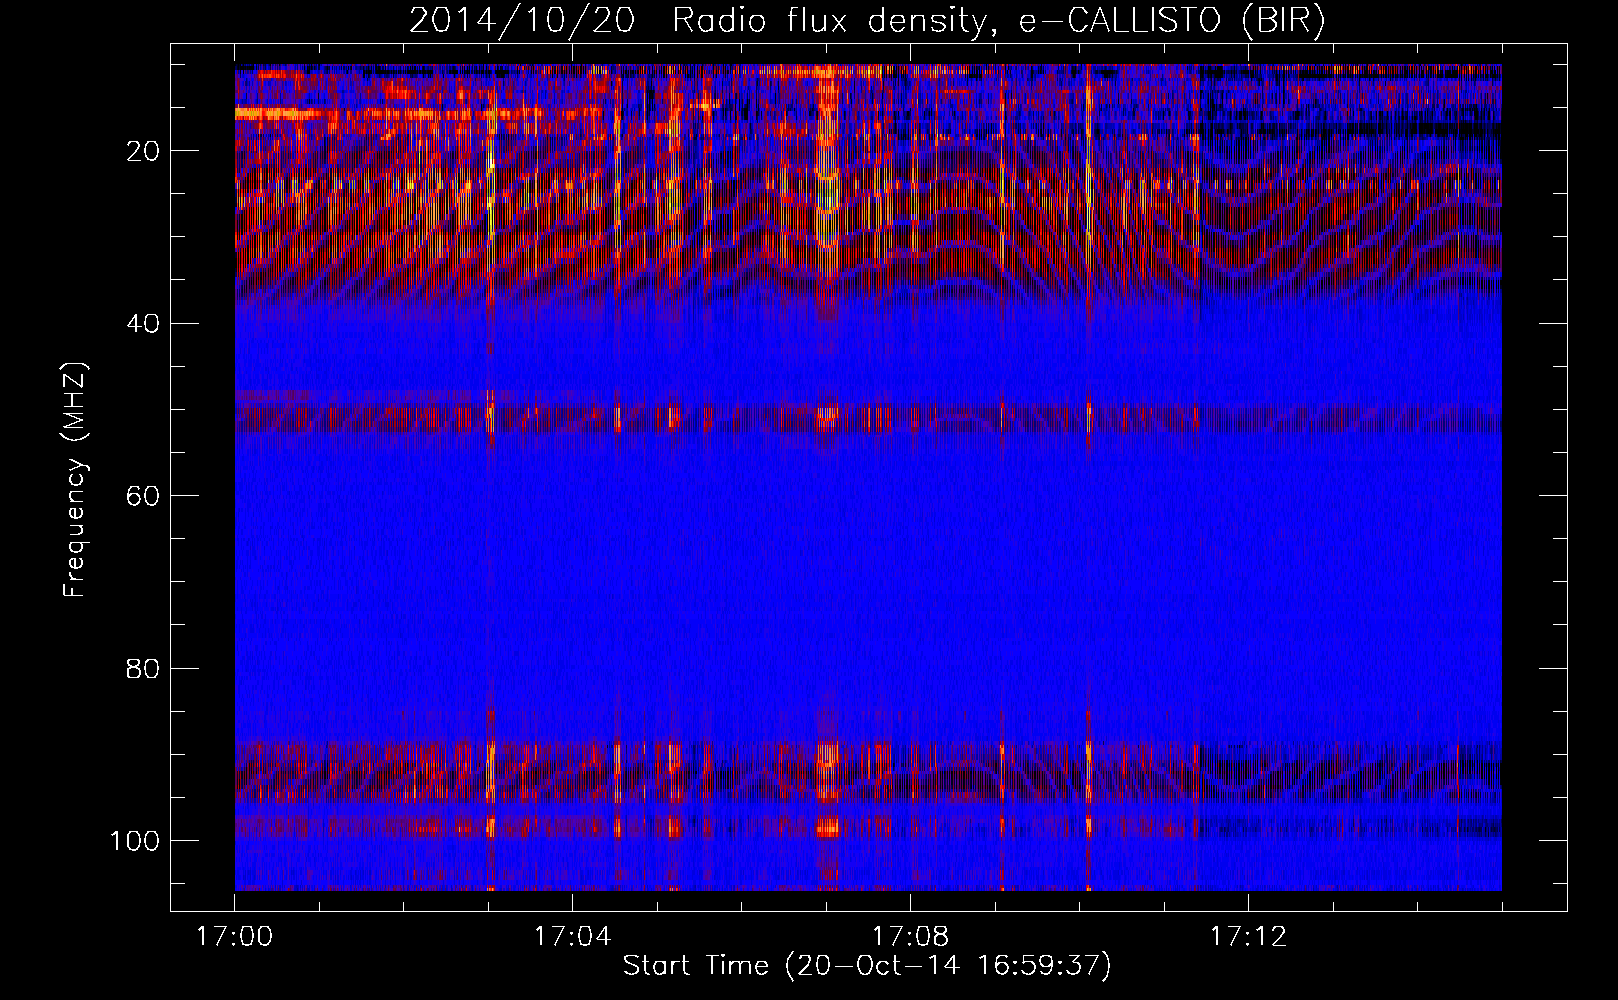
Task: Click the '17:00' time tick label
Action: 235,937
